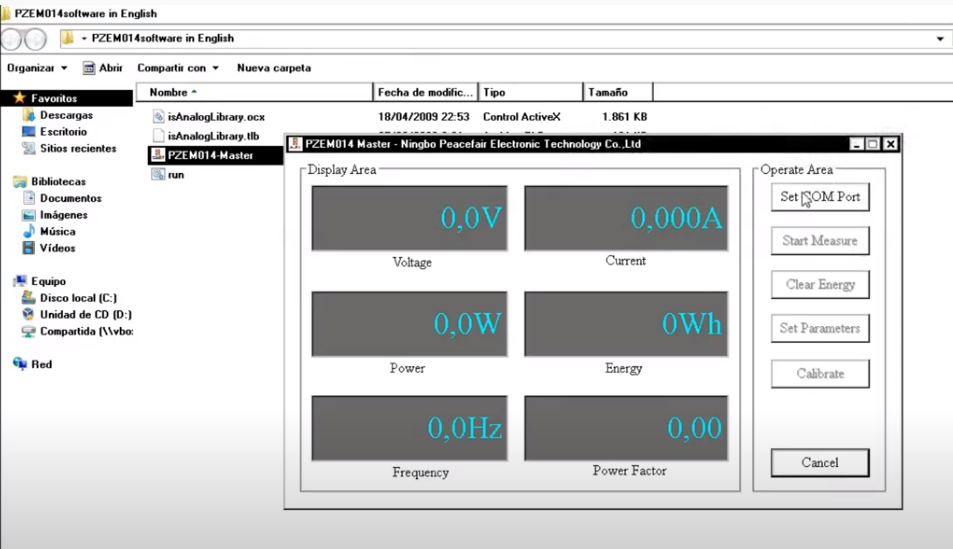Click the Set COM Port button

coord(819,197)
